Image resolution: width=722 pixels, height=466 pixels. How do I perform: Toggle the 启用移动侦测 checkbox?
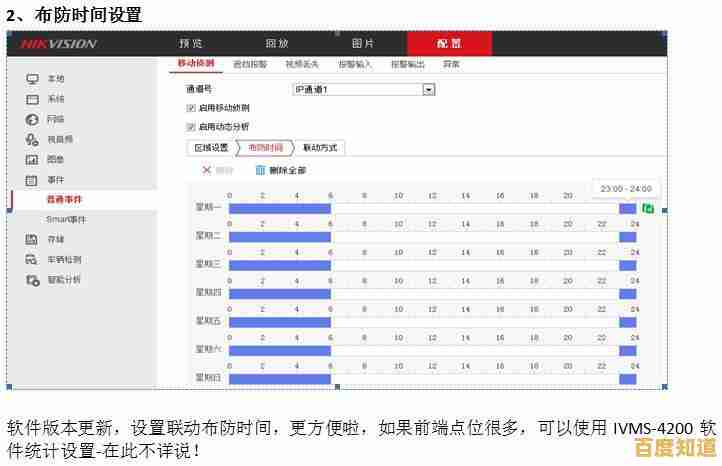point(191,107)
